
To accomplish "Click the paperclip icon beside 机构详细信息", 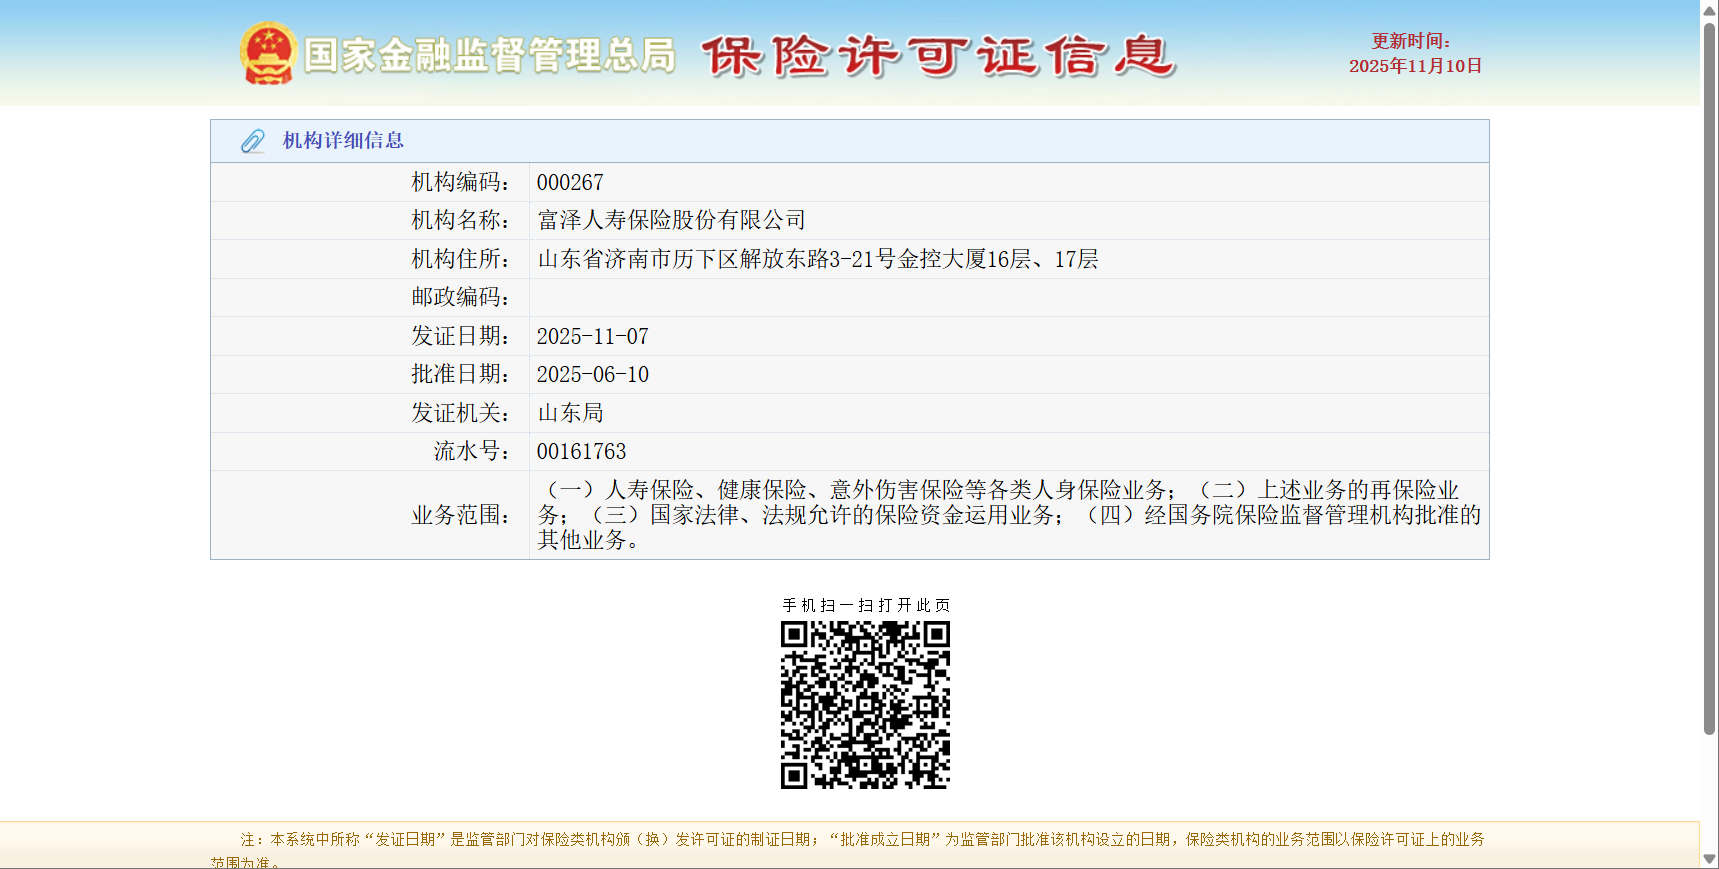I will tap(253, 141).
